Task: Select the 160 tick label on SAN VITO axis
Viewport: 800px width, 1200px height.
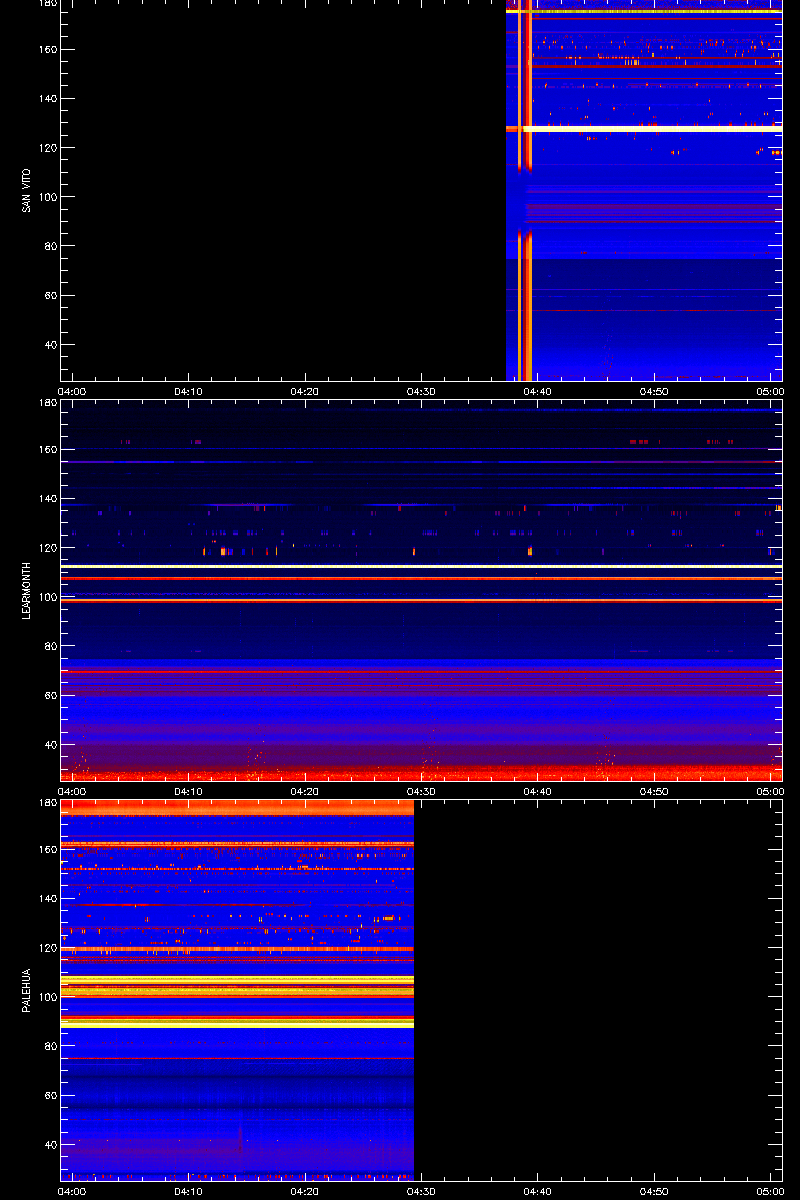Action: pyautogui.click(x=47, y=50)
